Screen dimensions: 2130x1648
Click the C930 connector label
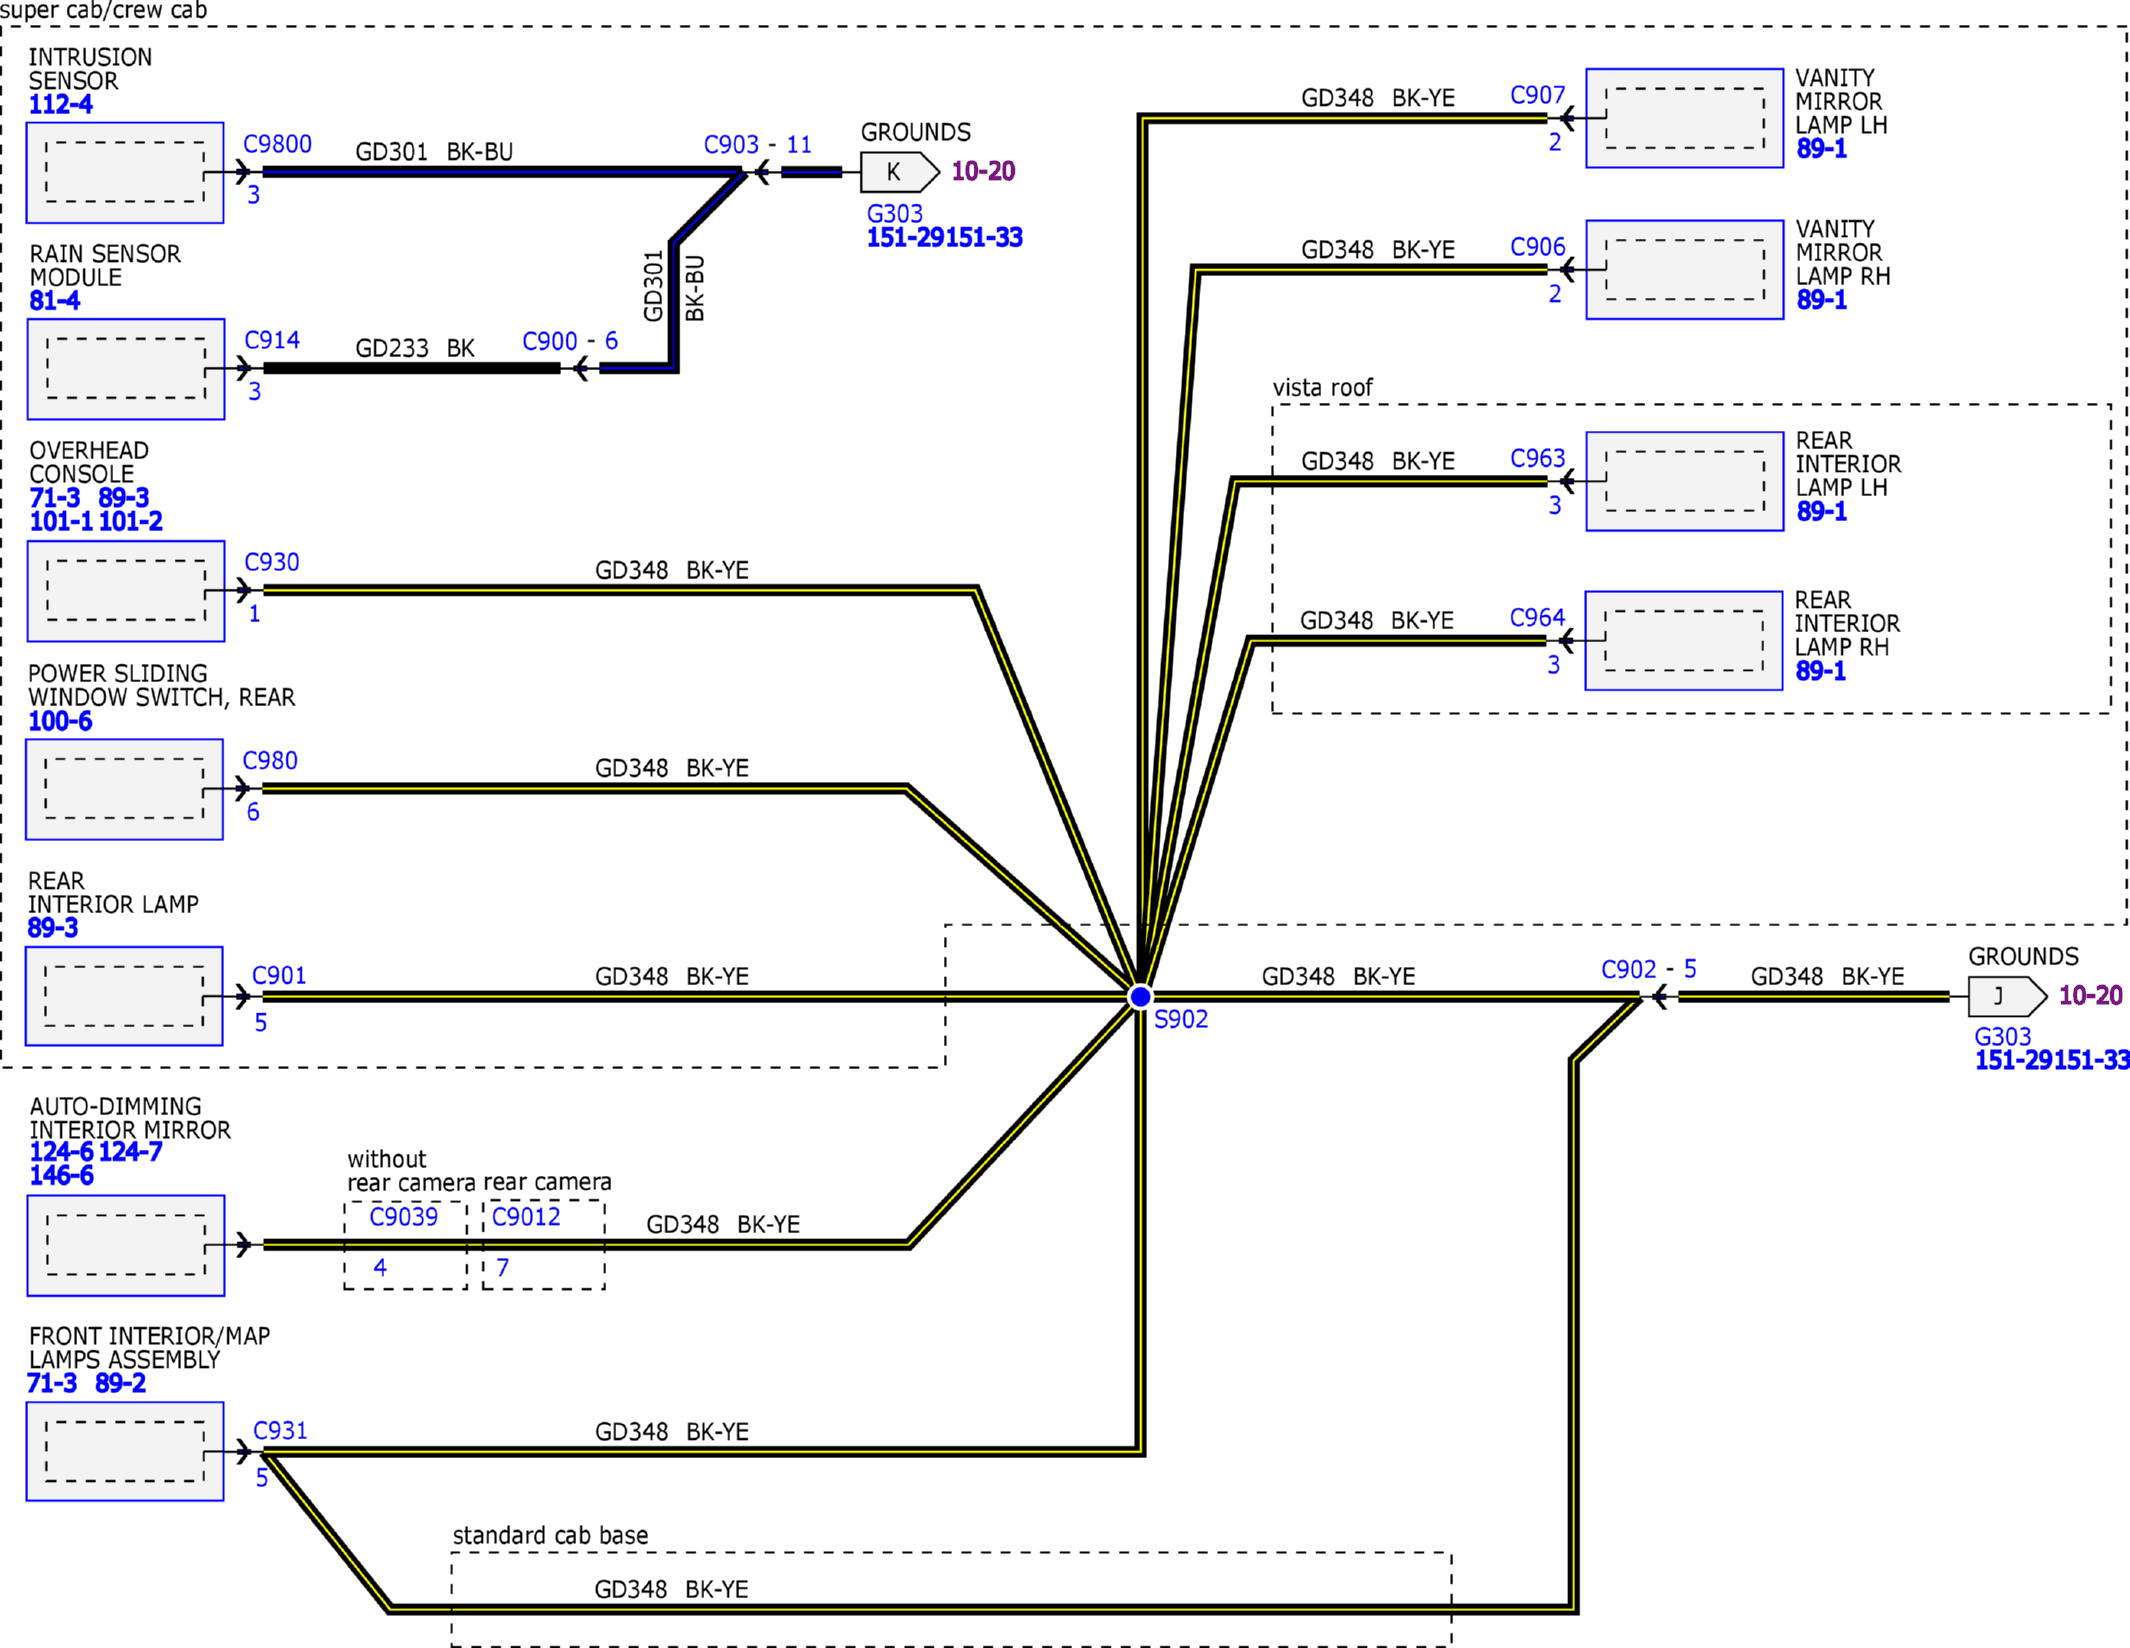point(272,562)
